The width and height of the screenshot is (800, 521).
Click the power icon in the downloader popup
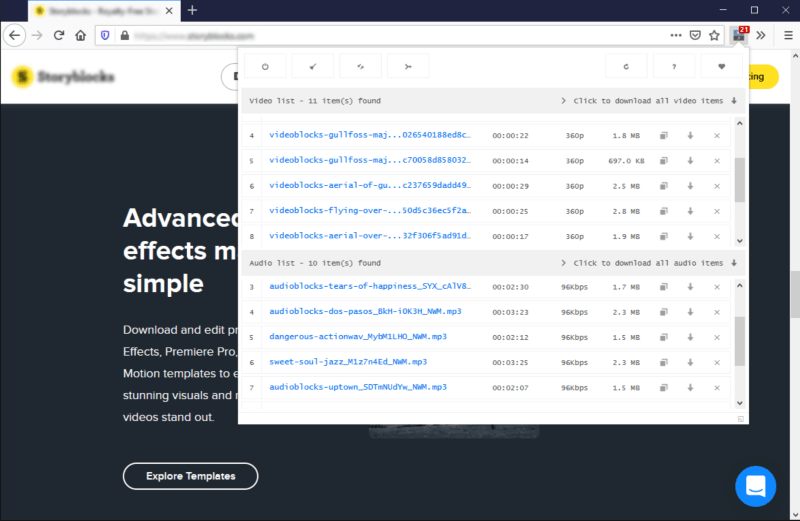(265, 66)
